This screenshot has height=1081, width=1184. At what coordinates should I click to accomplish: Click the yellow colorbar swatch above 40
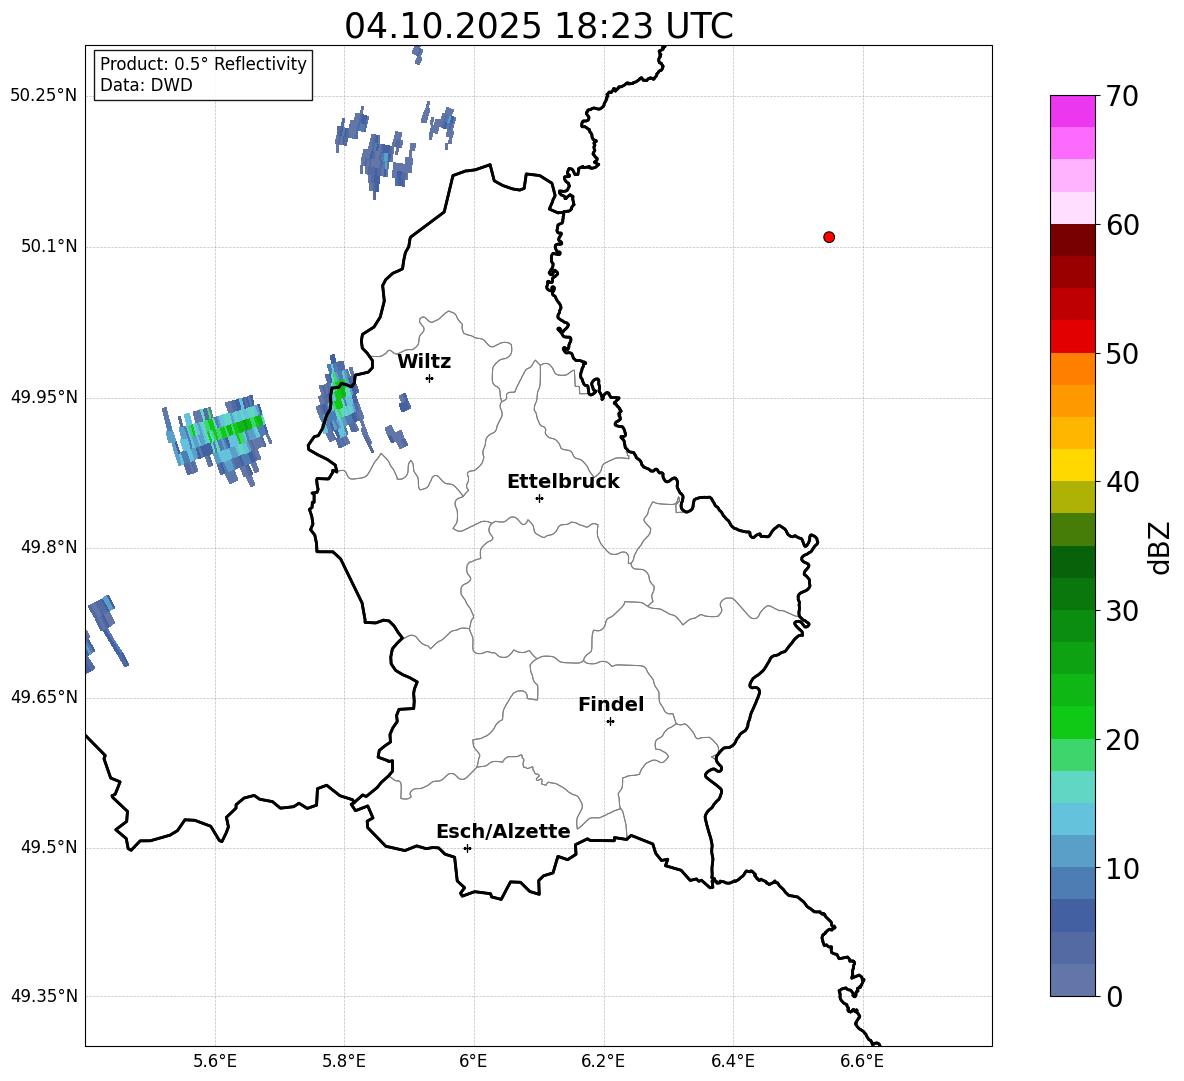pos(1073,465)
